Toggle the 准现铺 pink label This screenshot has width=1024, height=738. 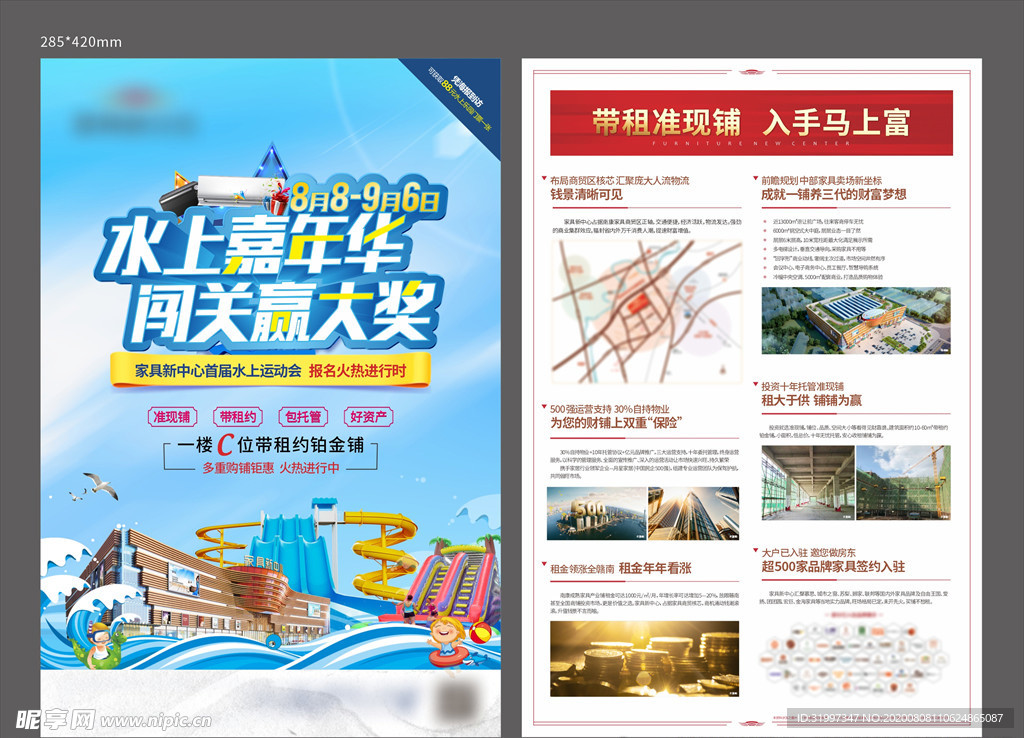click(174, 414)
